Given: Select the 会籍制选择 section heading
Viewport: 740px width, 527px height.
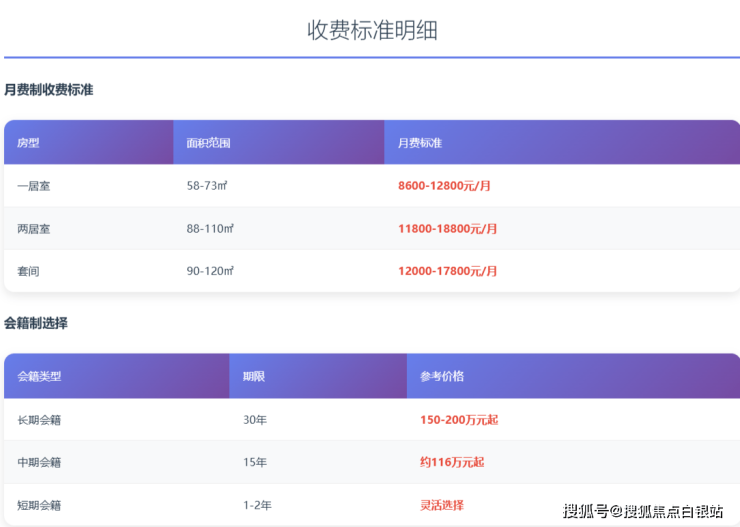Looking at the screenshot, I should [x=36, y=323].
